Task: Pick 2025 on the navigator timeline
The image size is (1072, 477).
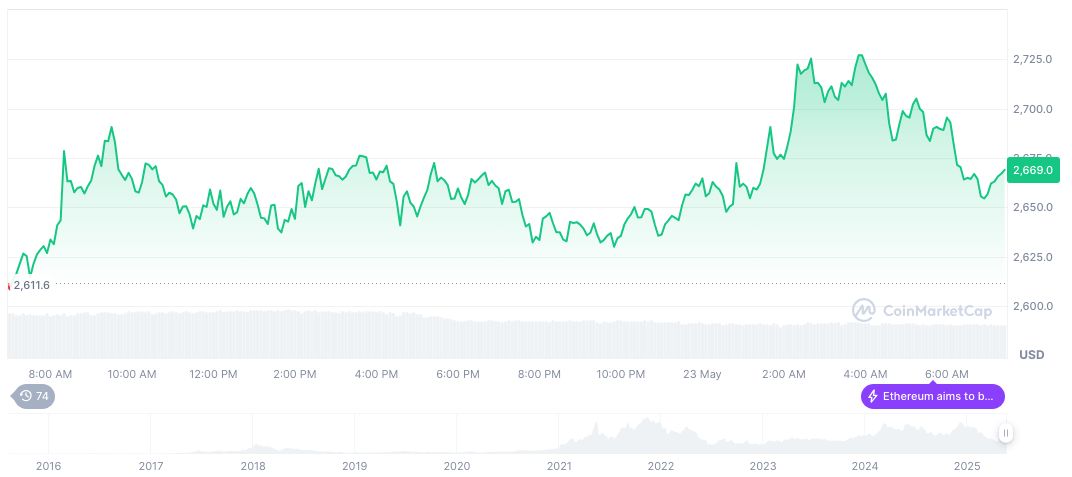Action: (967, 466)
